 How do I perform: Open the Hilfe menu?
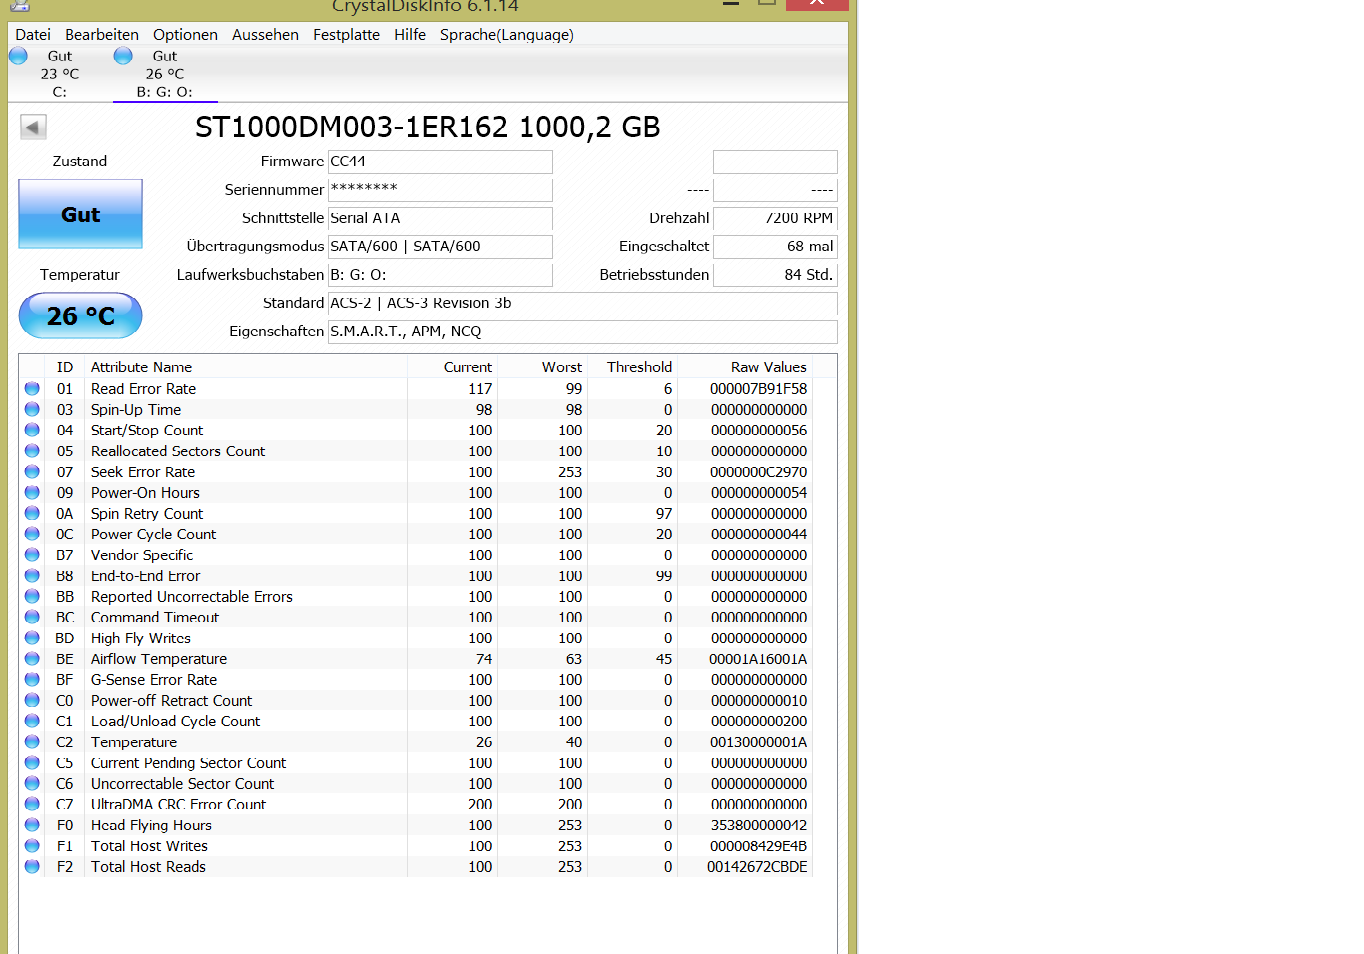(410, 35)
